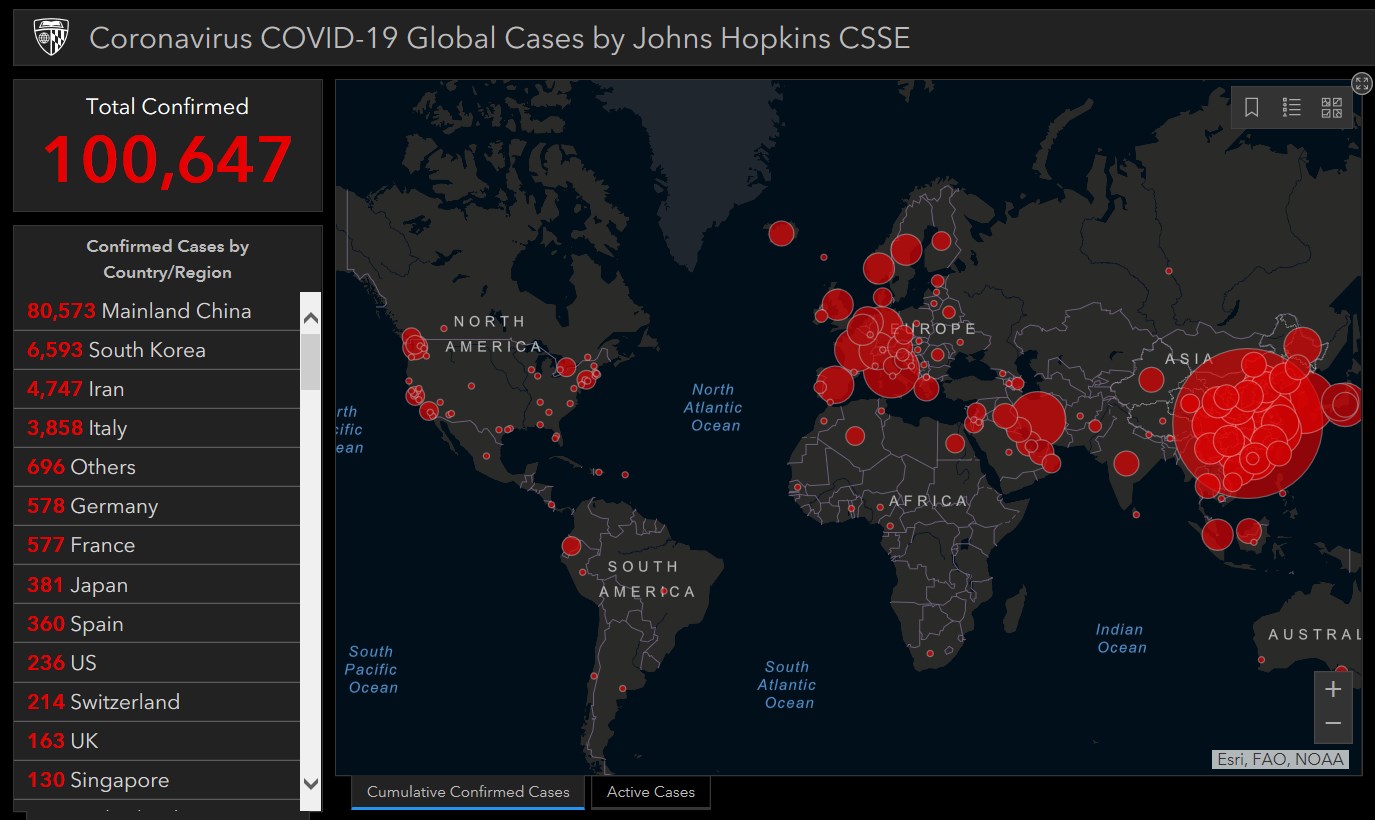Switch to the Active Cases tab
This screenshot has width=1375, height=820.
pos(651,792)
